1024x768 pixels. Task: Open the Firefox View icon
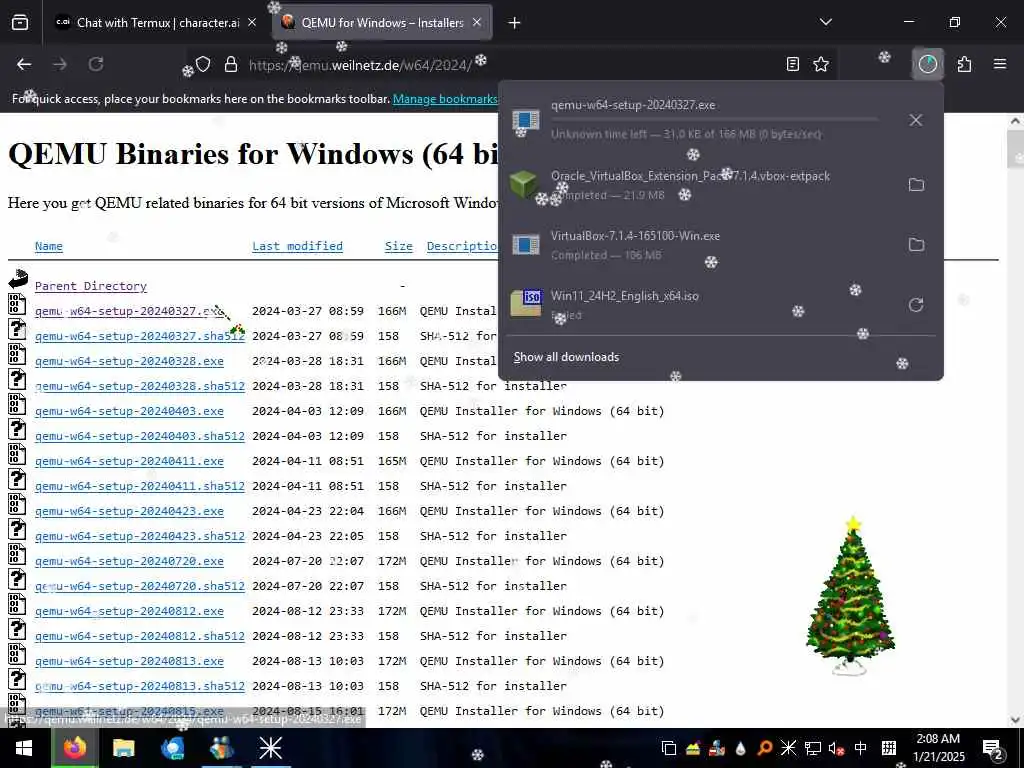tap(20, 23)
